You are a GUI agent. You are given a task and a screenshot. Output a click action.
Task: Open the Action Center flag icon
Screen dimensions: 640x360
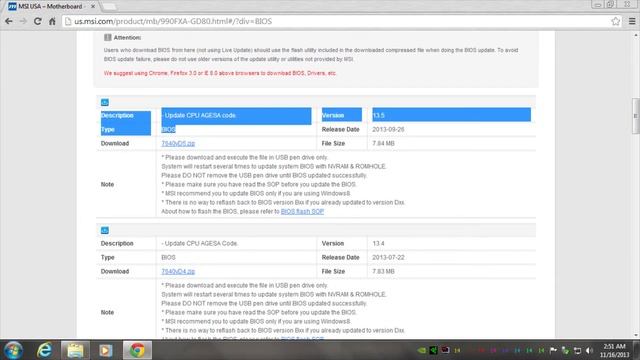(x=553, y=350)
